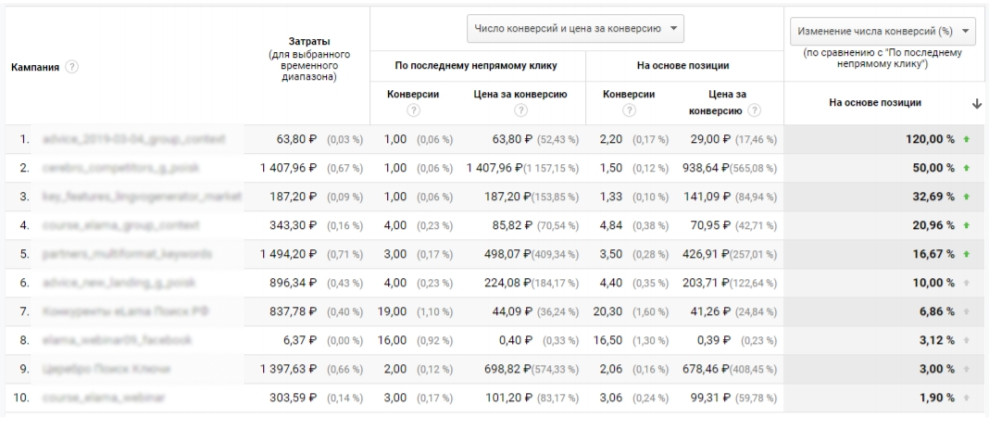This screenshot has width=999, height=425.
Task: Click the gray arrow beside 1,90 %
Action: tap(967, 398)
